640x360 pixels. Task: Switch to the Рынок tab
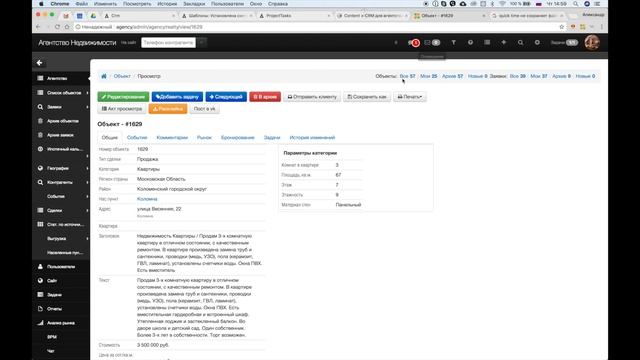pyautogui.click(x=204, y=138)
